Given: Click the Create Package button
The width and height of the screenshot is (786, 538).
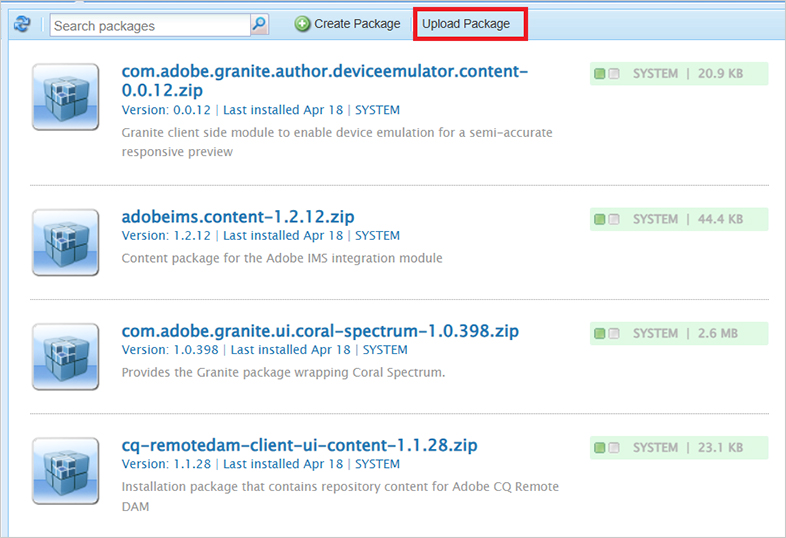Looking at the screenshot, I should coord(347,24).
